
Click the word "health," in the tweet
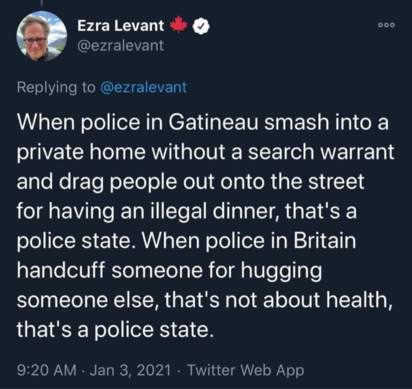tap(358, 300)
